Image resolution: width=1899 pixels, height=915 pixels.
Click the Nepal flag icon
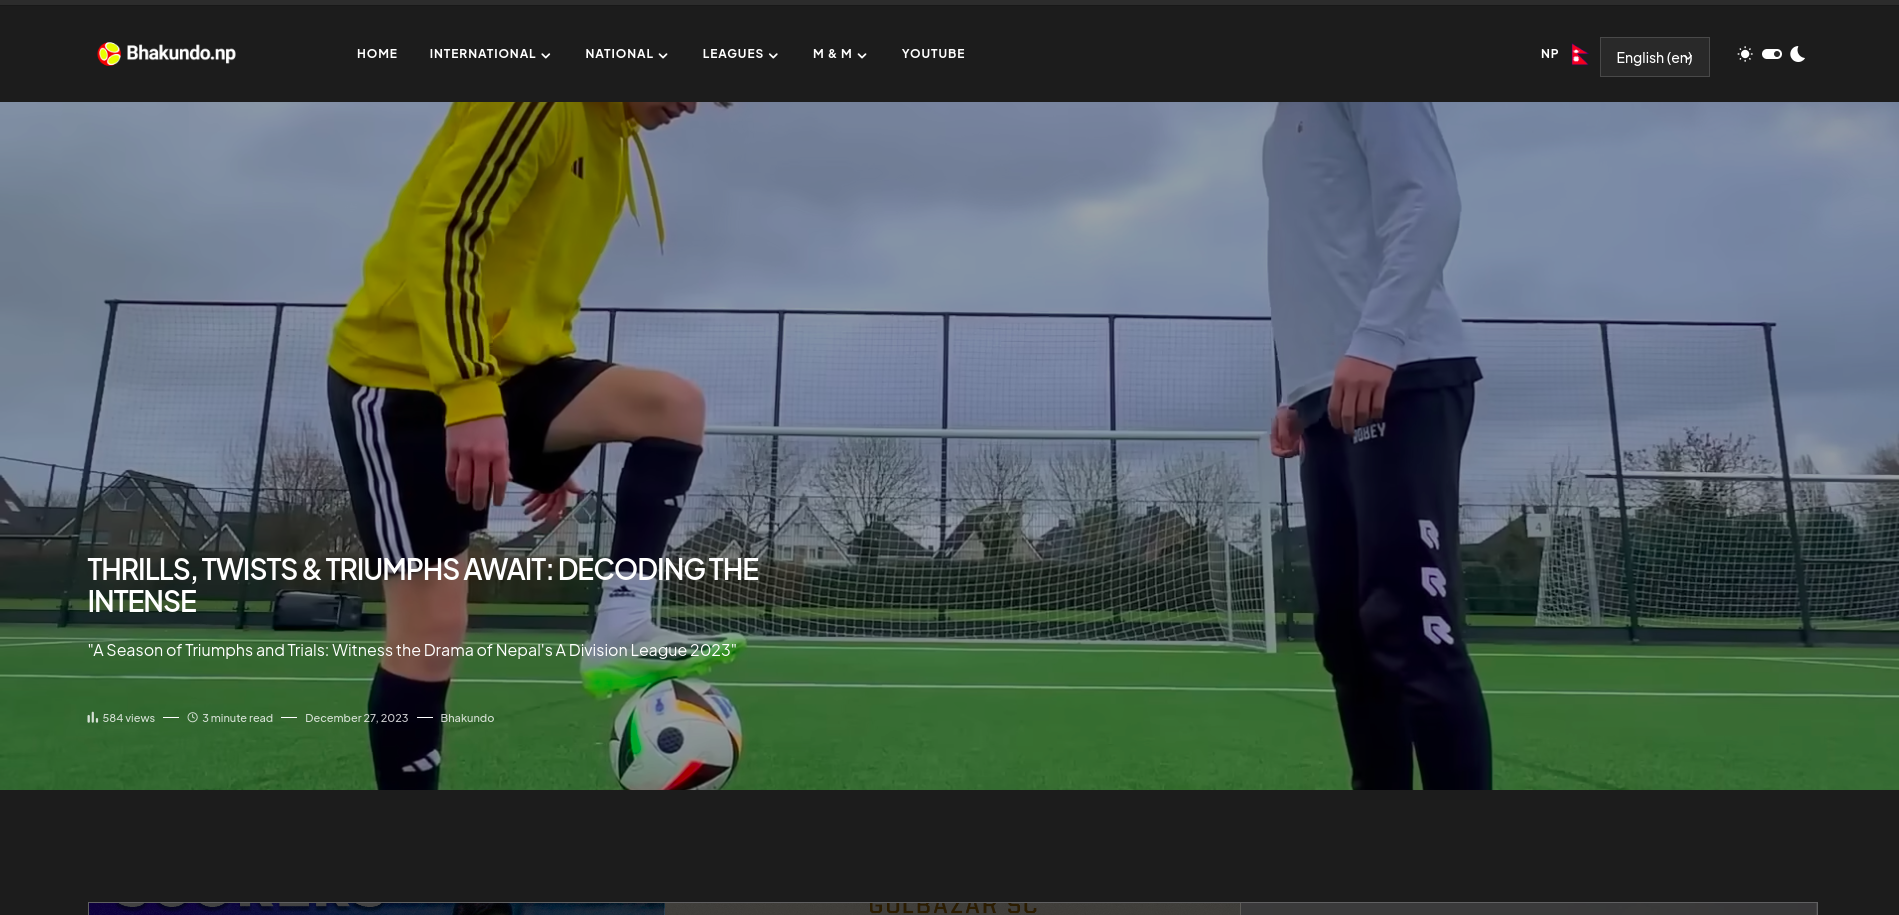(1579, 55)
